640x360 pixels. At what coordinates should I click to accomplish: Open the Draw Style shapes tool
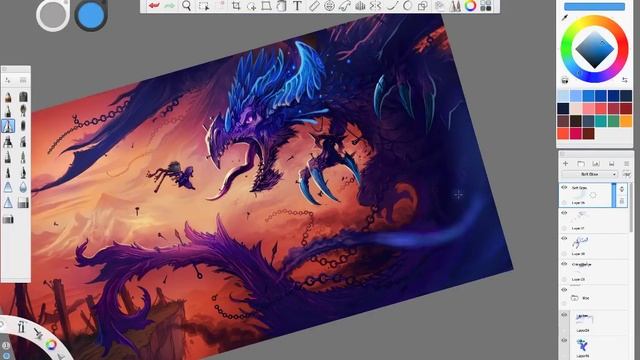pyautogui.click(x=422, y=6)
